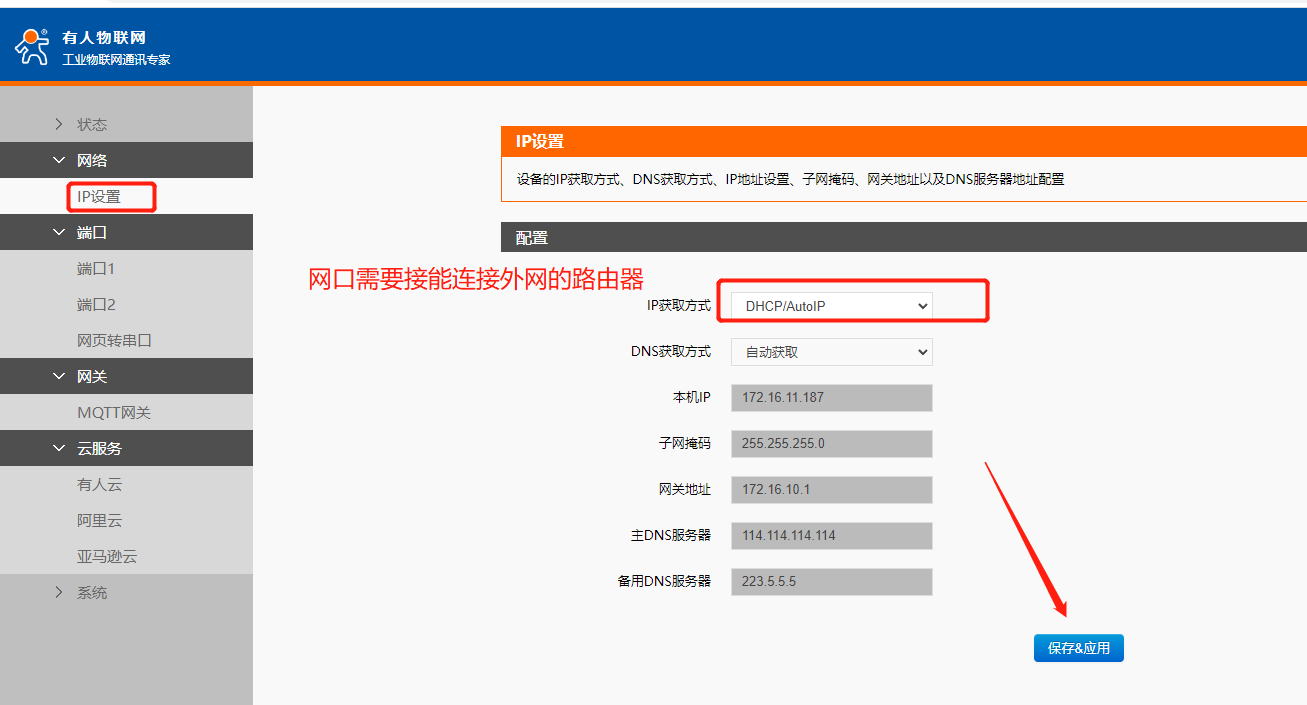Click the 有人物联网 logo icon
This screenshot has height=705, width=1307.
(32, 46)
